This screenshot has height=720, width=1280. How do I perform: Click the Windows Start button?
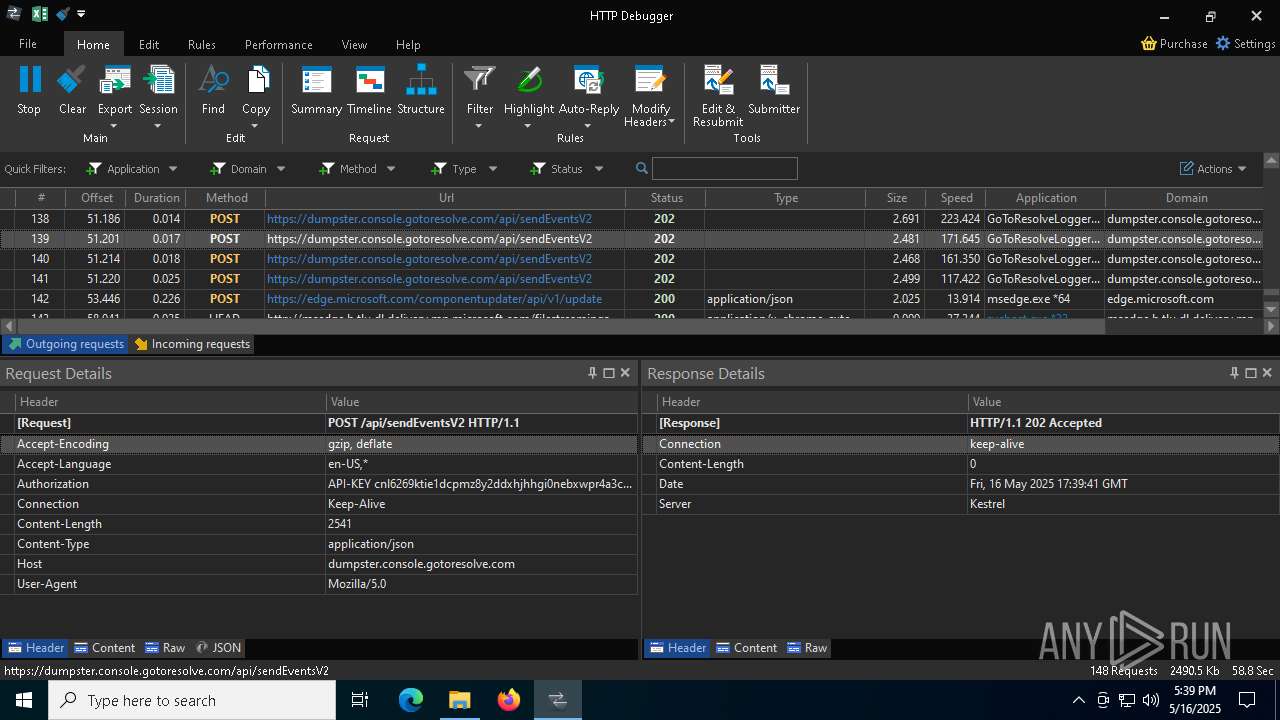point(24,700)
